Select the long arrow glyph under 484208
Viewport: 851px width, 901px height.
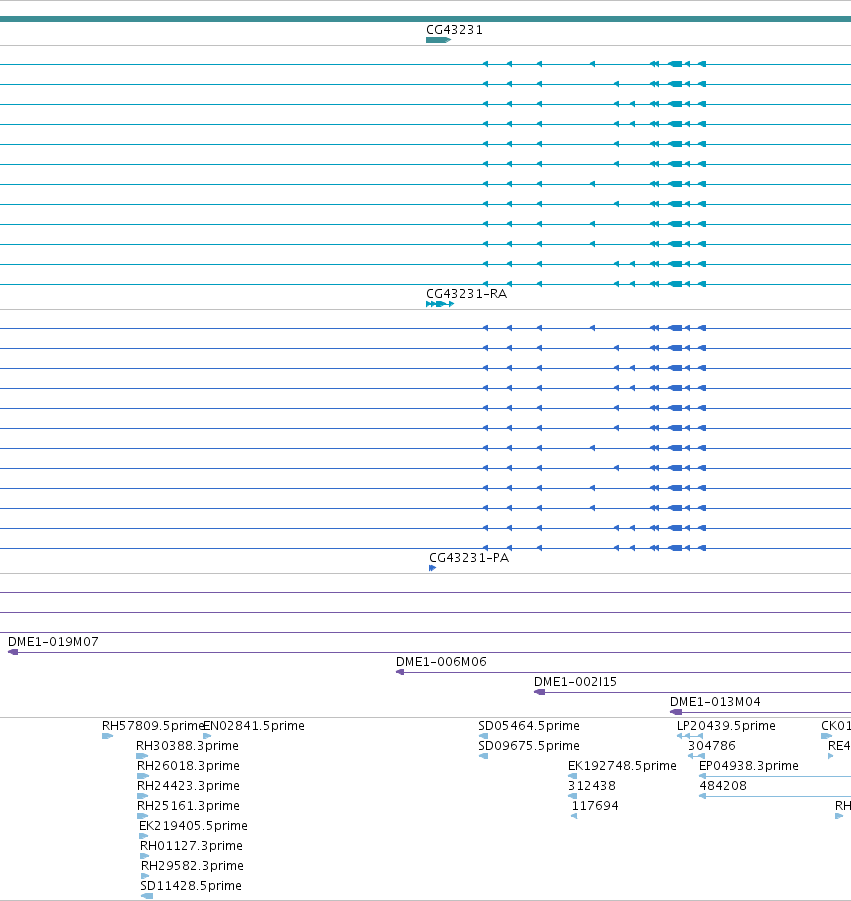[x=775, y=796]
